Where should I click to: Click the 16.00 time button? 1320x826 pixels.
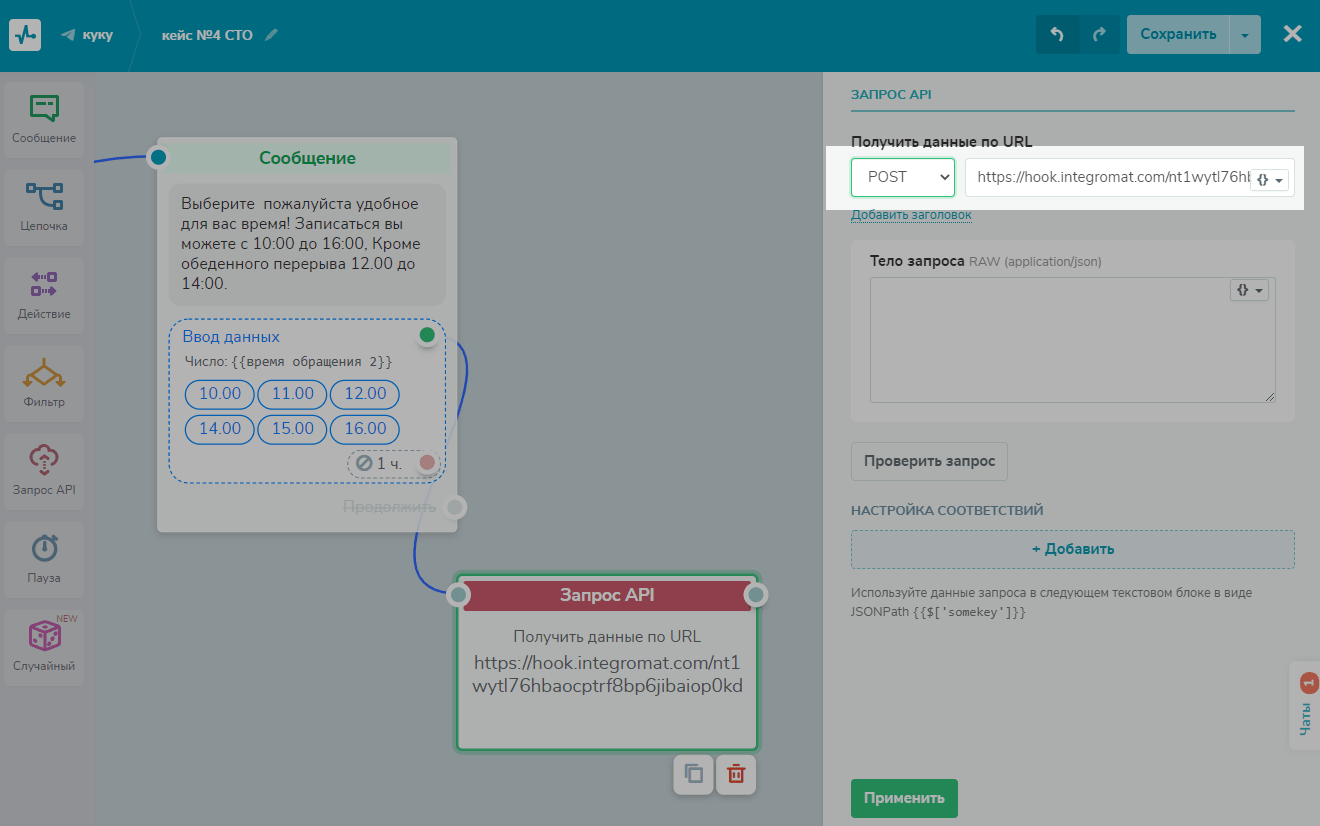coord(365,429)
